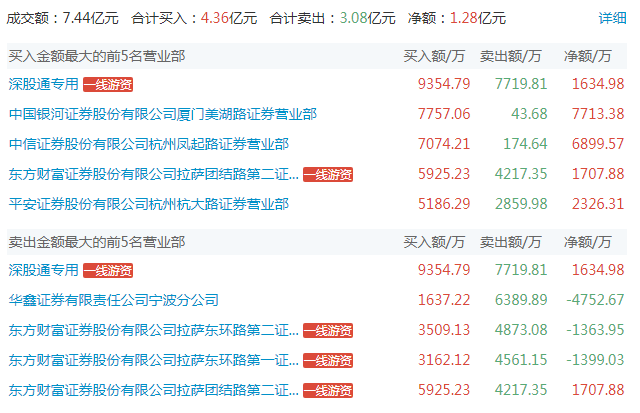Open 平安证券杭州杭大路证券营业部 link
This screenshot has height=413, width=640.
149,204
